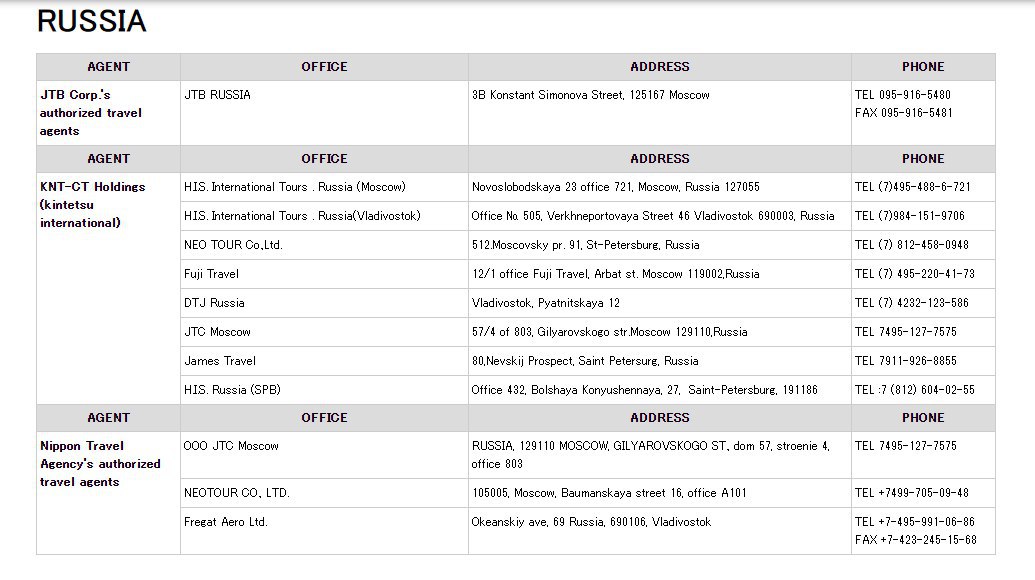Click the "NEO TOUR Co.,Ltd." office cell
Screen dimensions: 1035x580
[324, 245]
